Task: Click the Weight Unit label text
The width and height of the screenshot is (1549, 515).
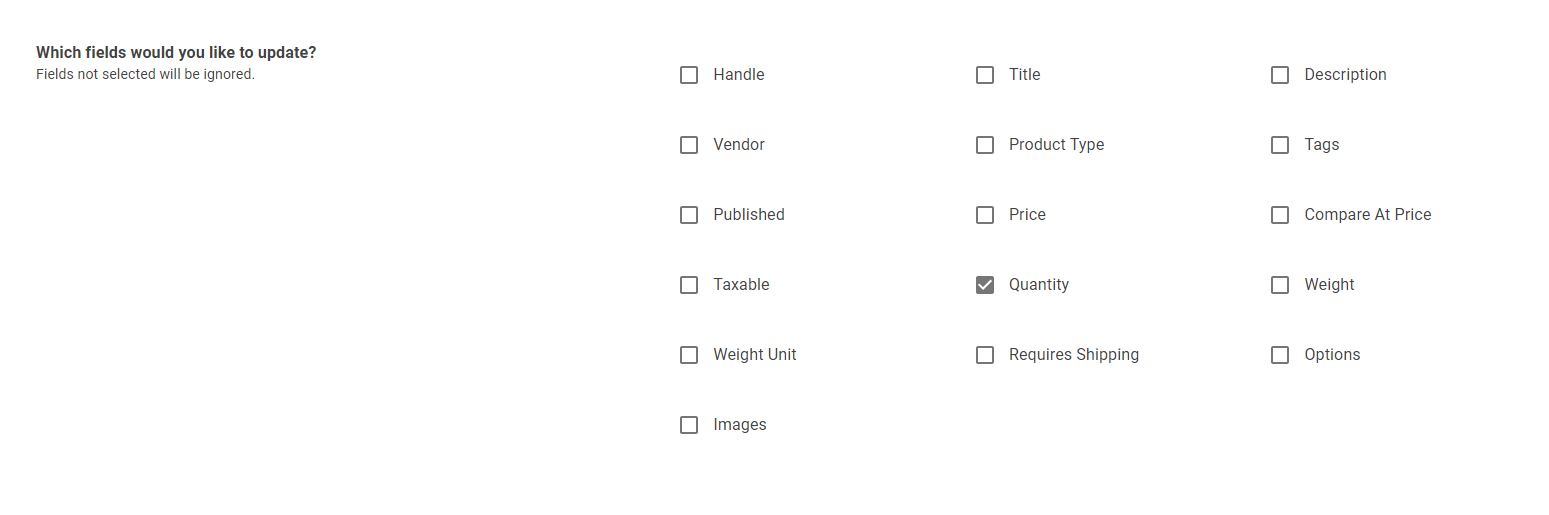Action: [754, 355]
